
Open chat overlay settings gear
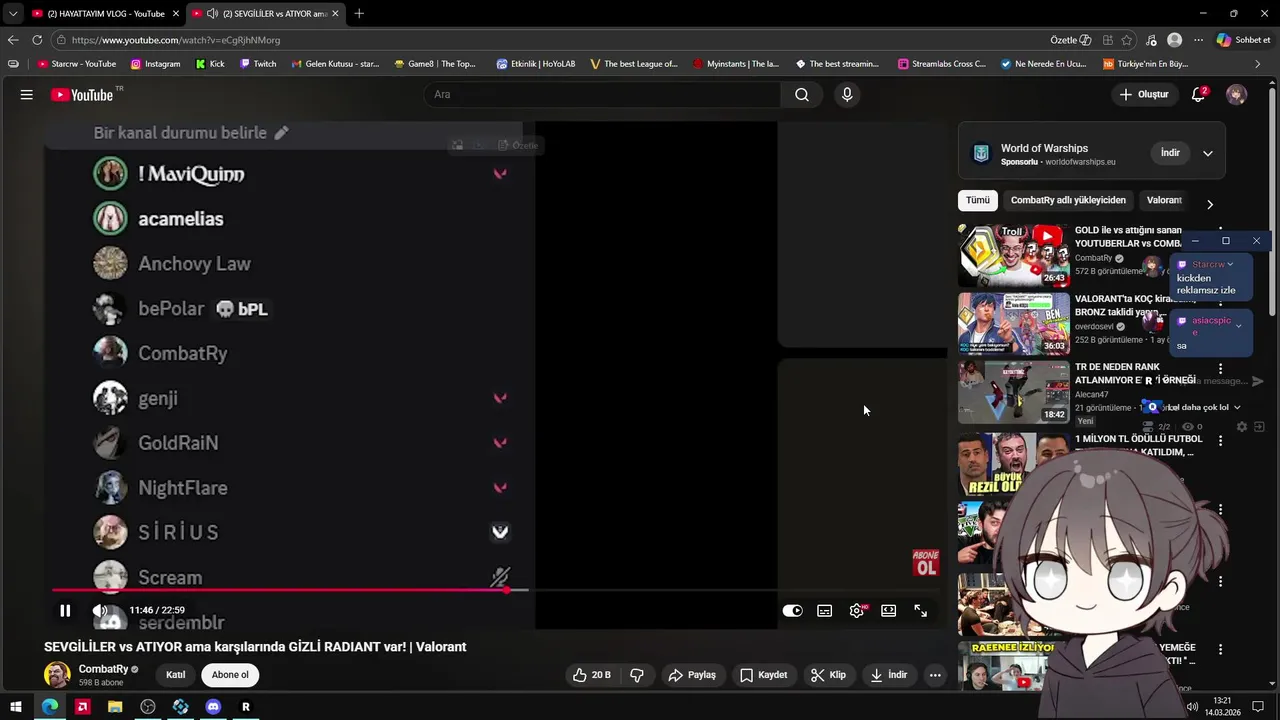tap(1242, 427)
